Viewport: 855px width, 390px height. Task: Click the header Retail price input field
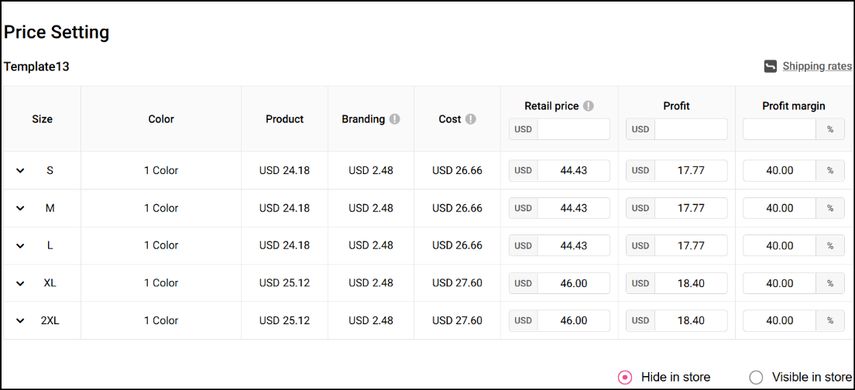(x=573, y=129)
